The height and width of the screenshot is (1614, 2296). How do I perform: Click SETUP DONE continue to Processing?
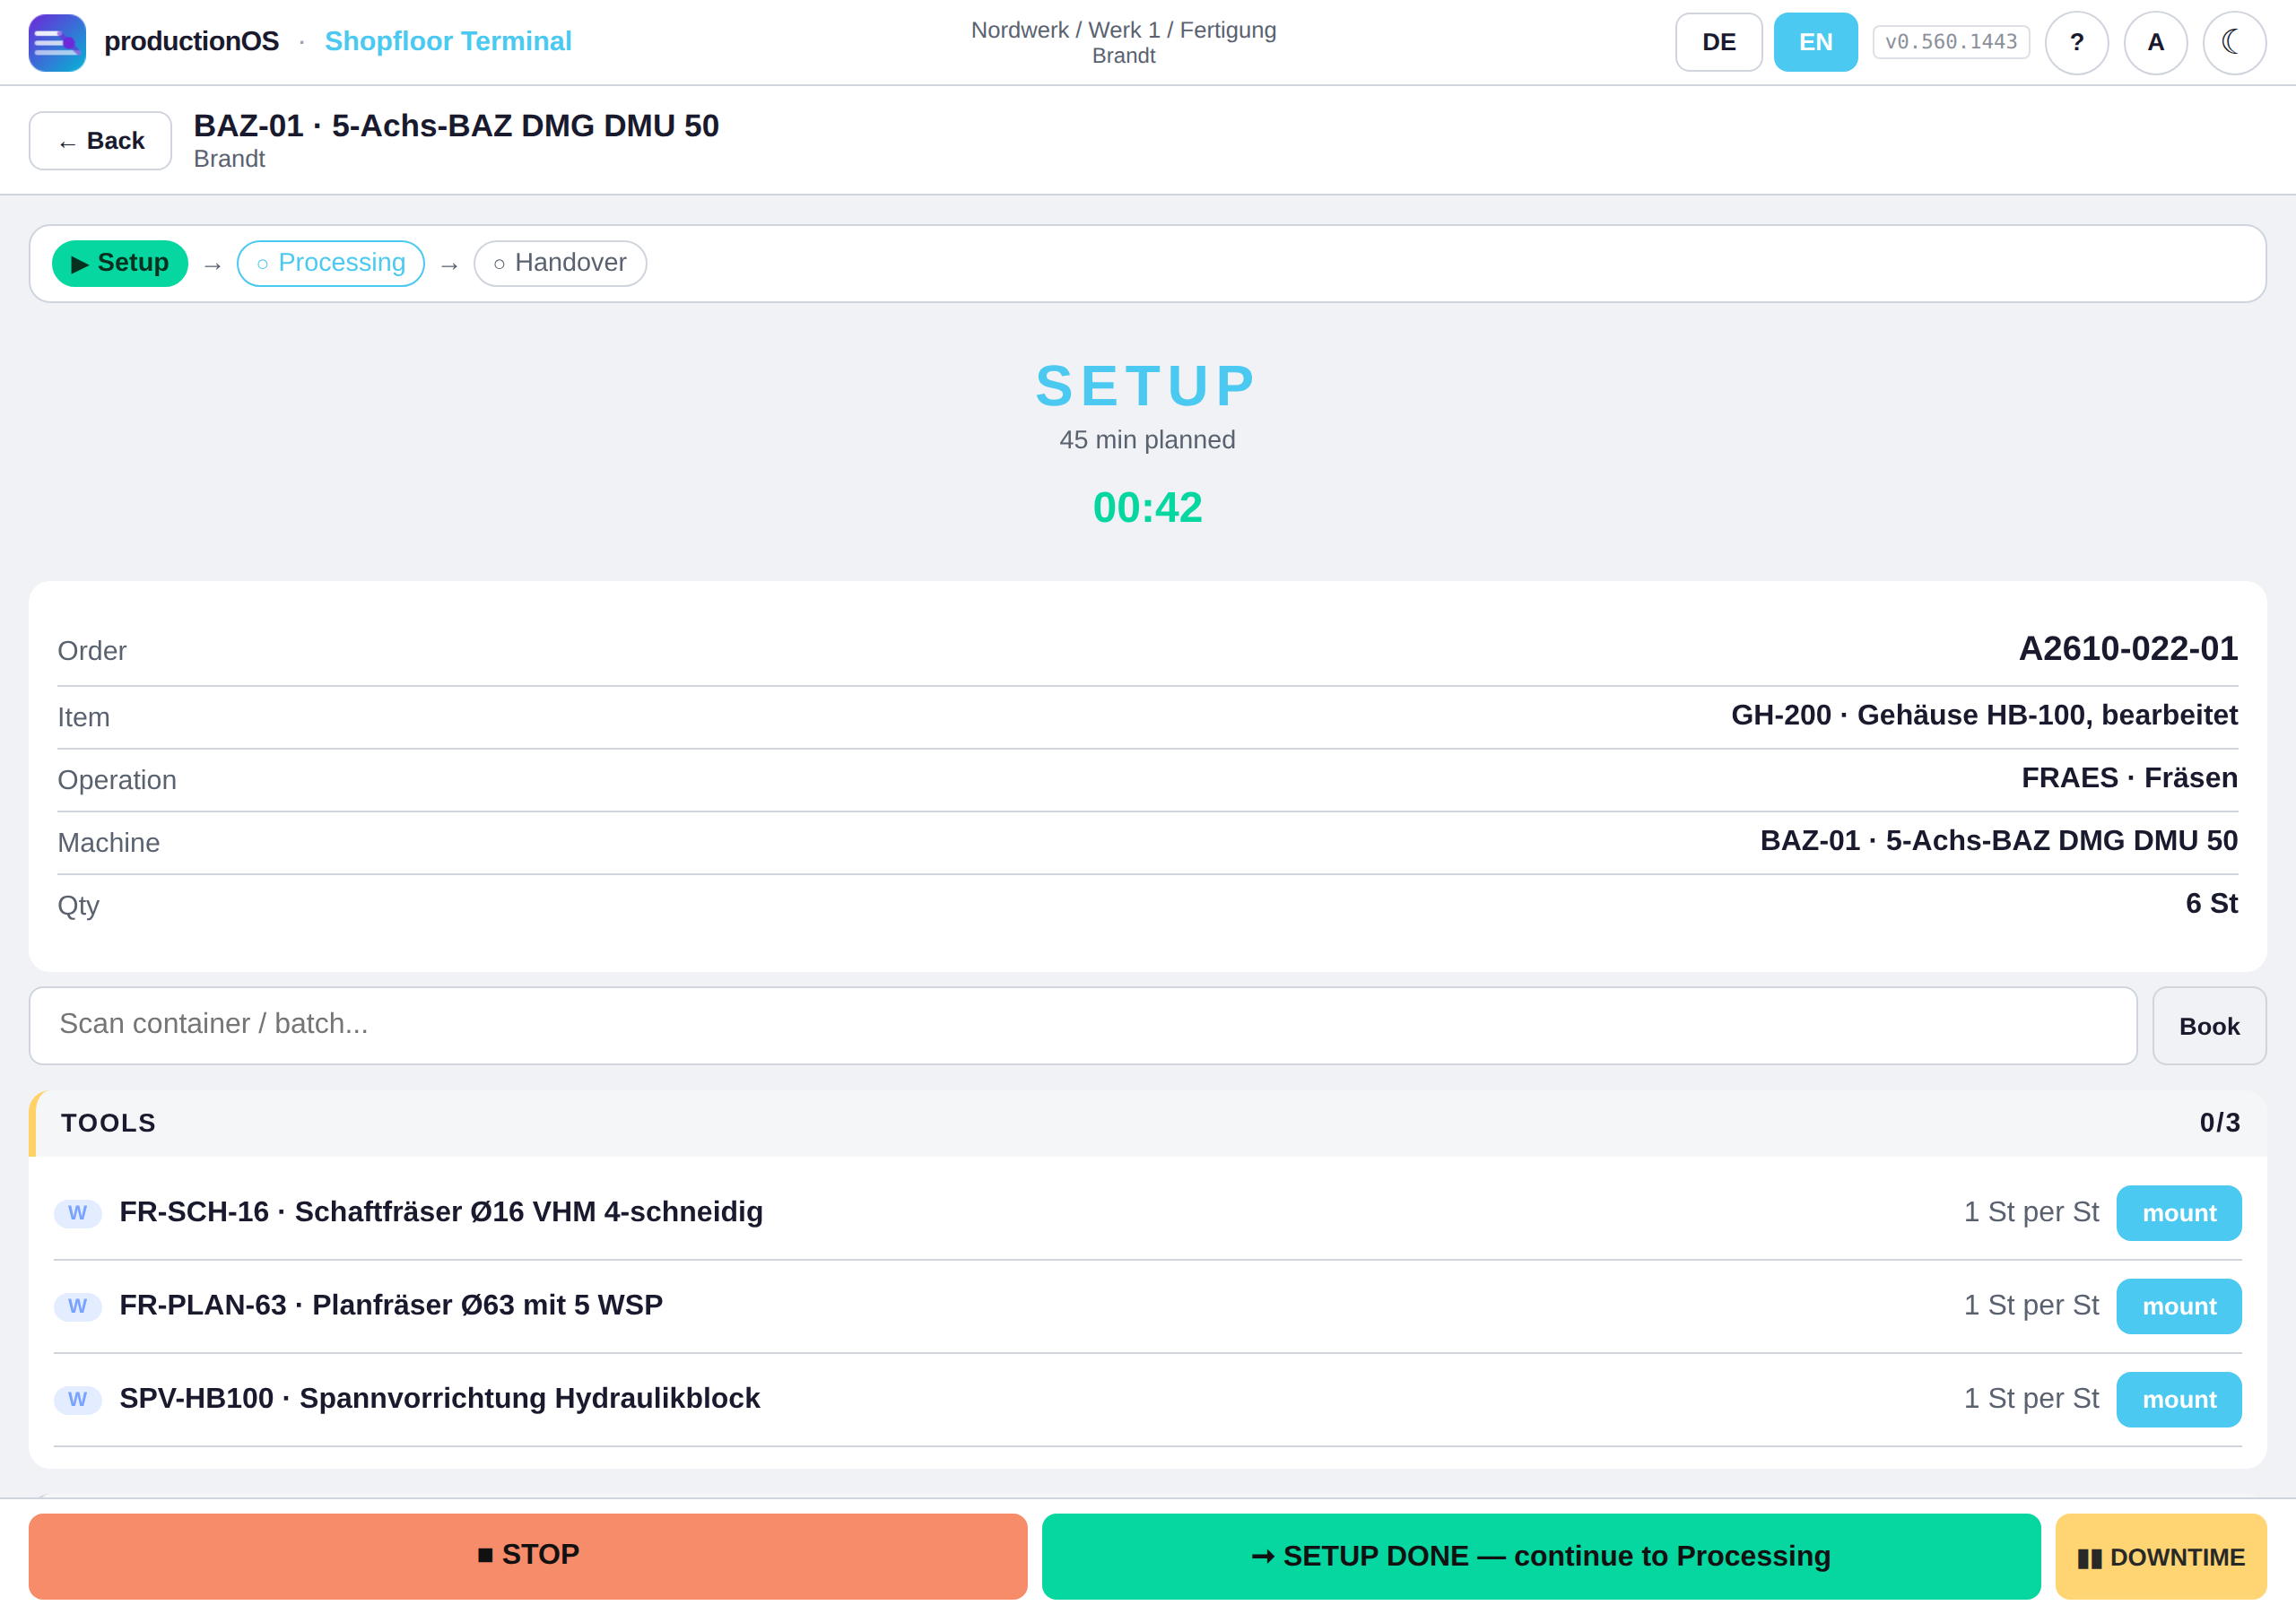coord(1541,1555)
